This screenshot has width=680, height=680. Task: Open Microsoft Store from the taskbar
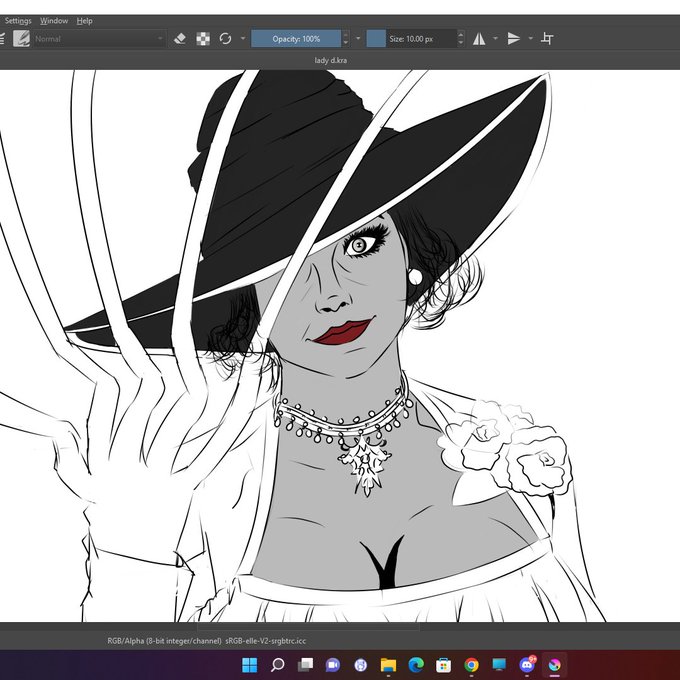[x=443, y=665]
